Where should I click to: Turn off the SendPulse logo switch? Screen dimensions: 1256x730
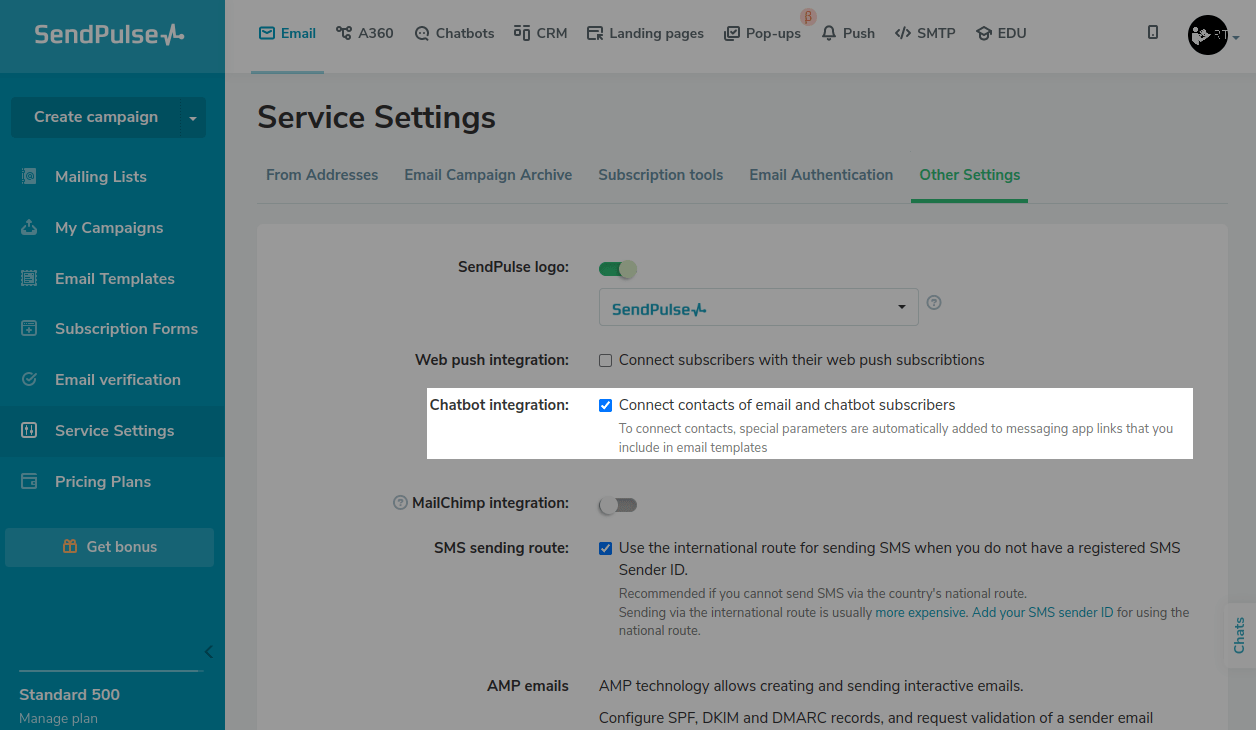pos(617,268)
